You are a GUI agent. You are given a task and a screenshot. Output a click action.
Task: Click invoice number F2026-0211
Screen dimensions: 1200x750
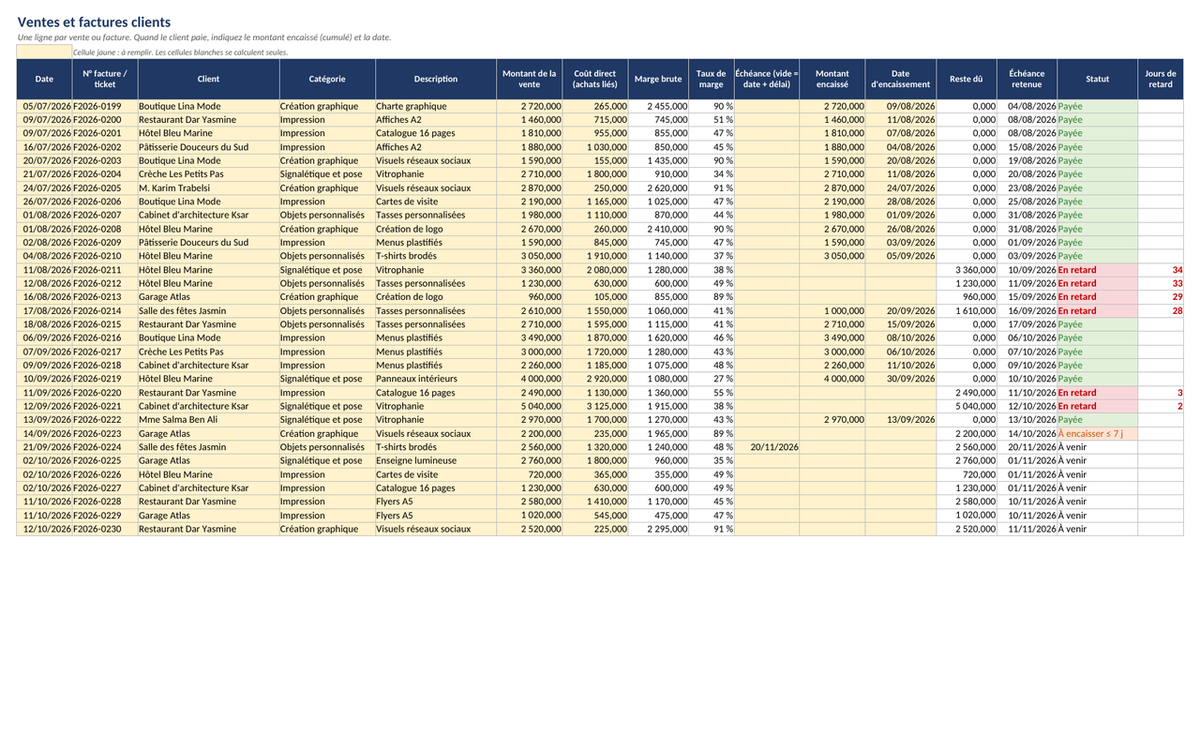[104, 270]
